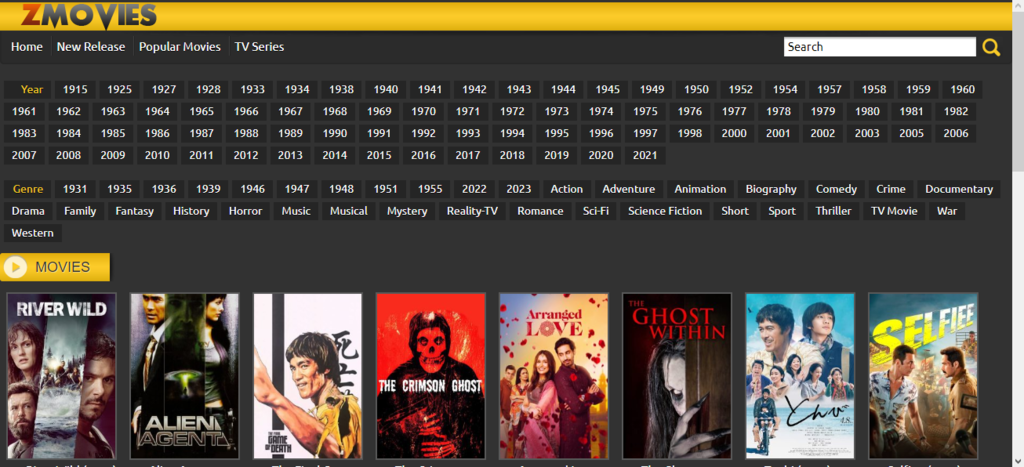The image size is (1024, 467).
Task: Select year 2017 filter
Action: 468,155
